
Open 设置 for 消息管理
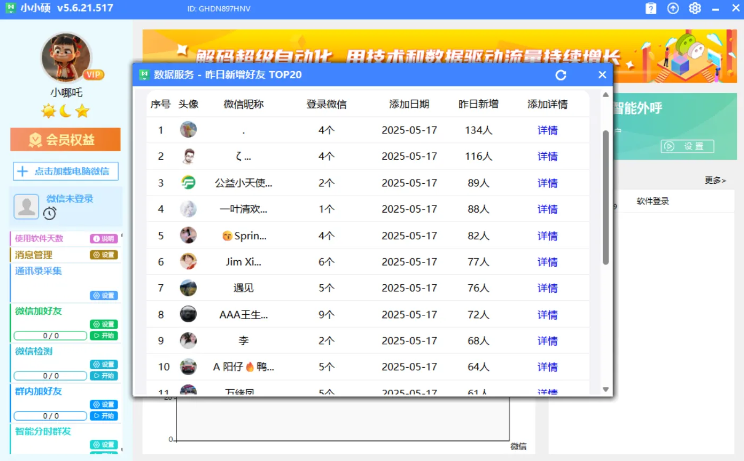point(103,255)
